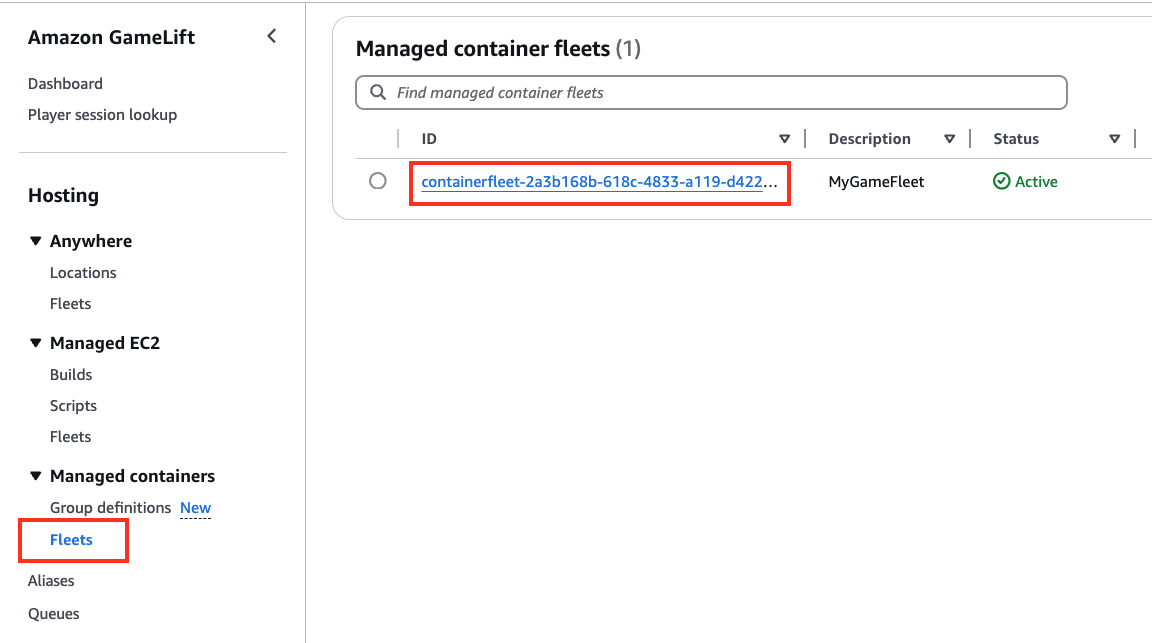Open the containerfleet-2a3b168b fleet link
The width and height of the screenshot is (1152, 643).
point(598,182)
